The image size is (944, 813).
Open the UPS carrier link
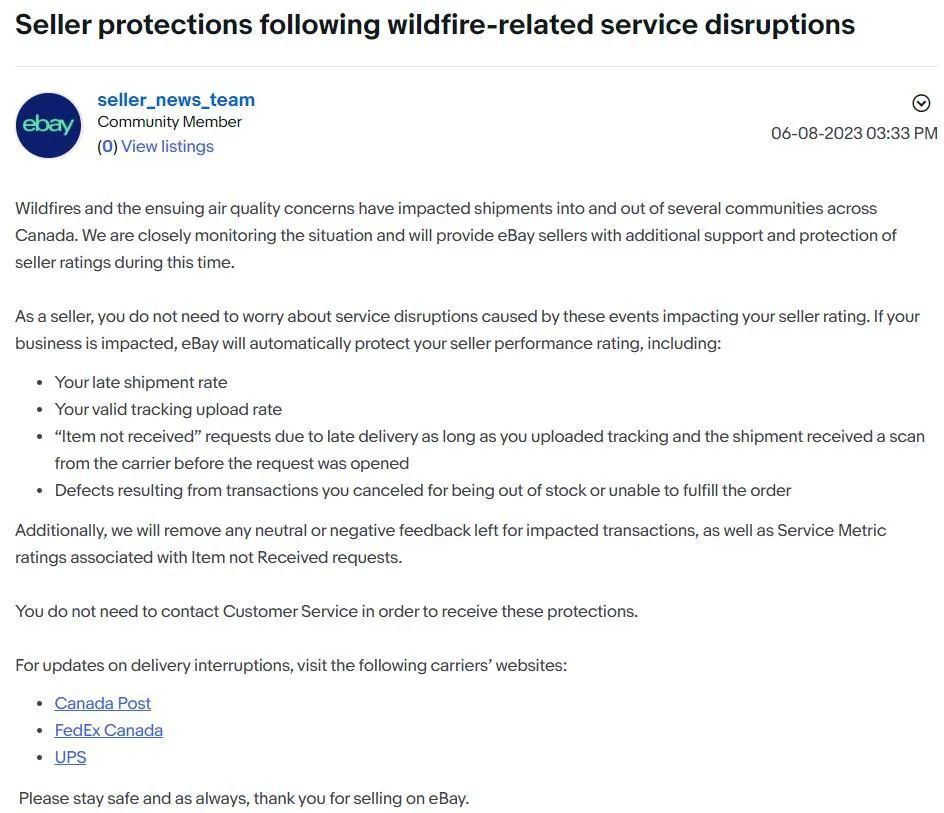pyautogui.click(x=70, y=757)
